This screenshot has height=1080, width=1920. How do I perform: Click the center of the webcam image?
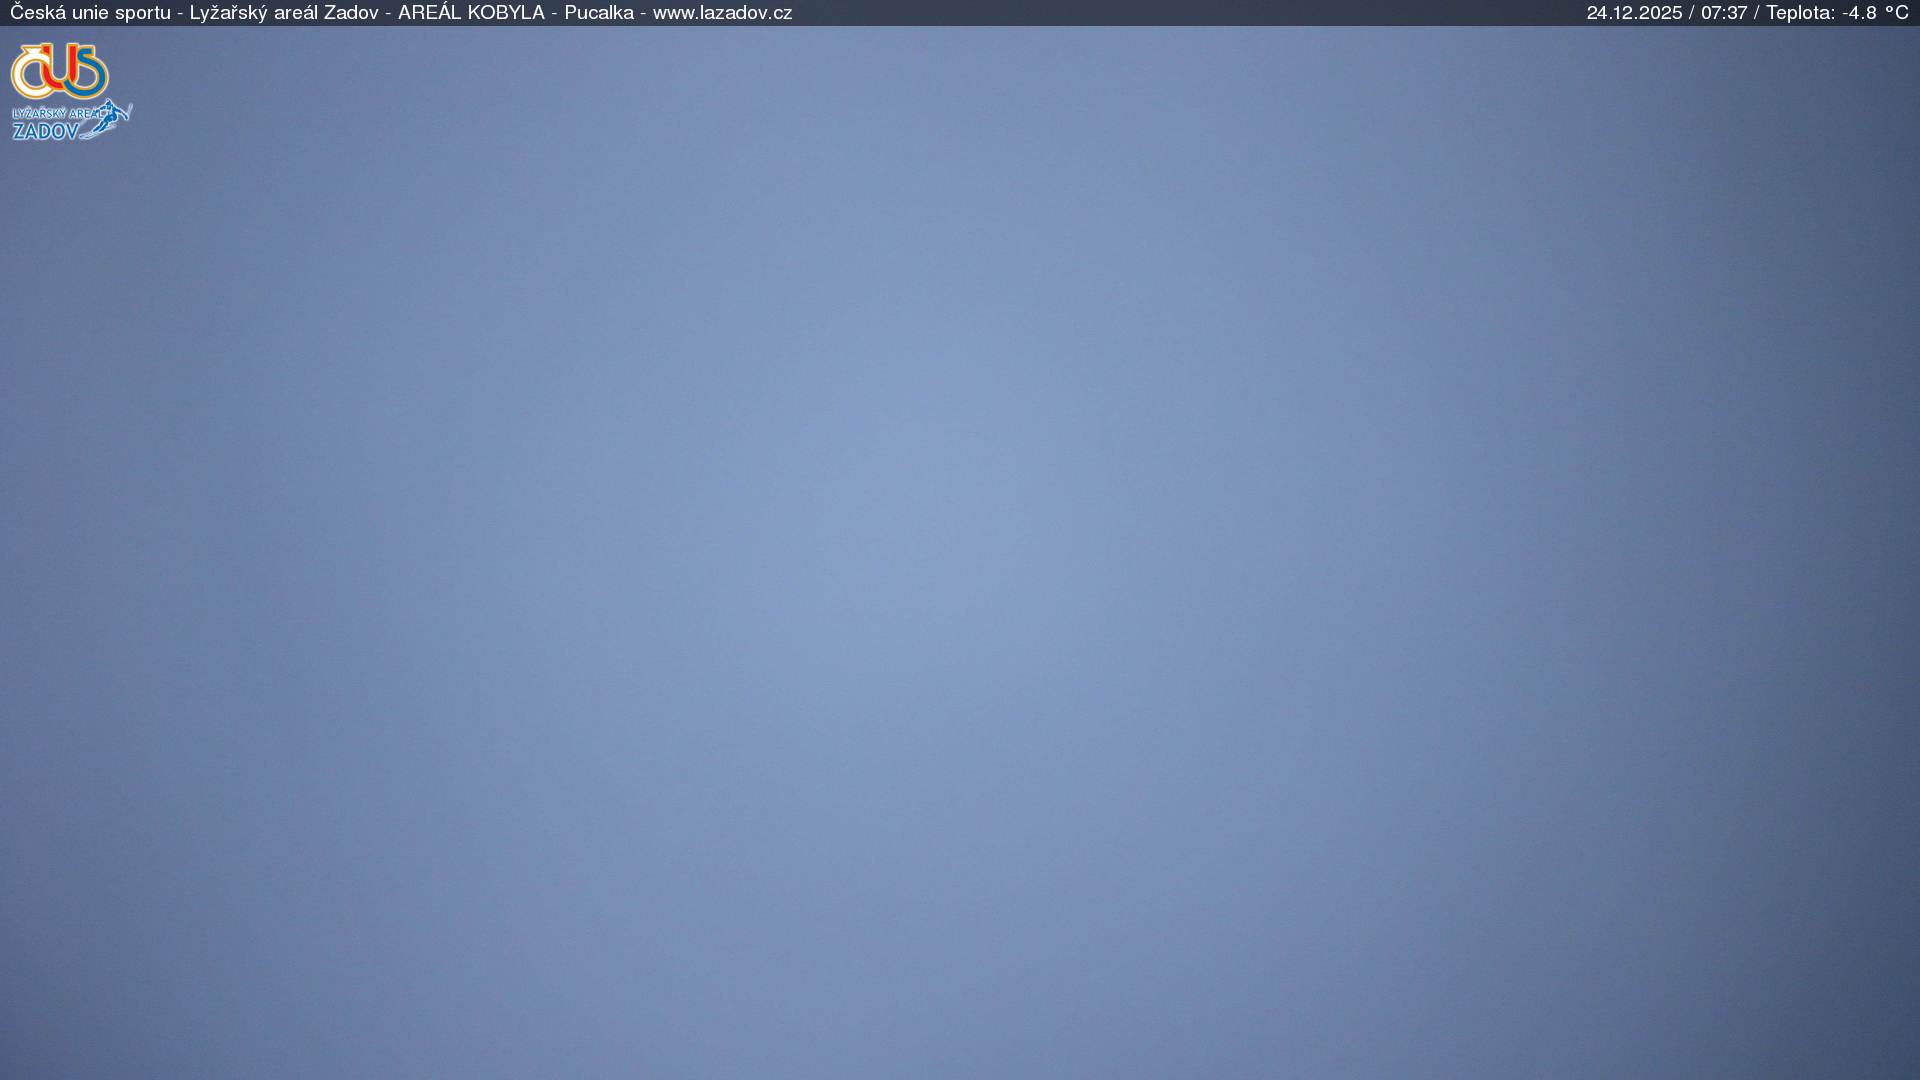pos(960,553)
